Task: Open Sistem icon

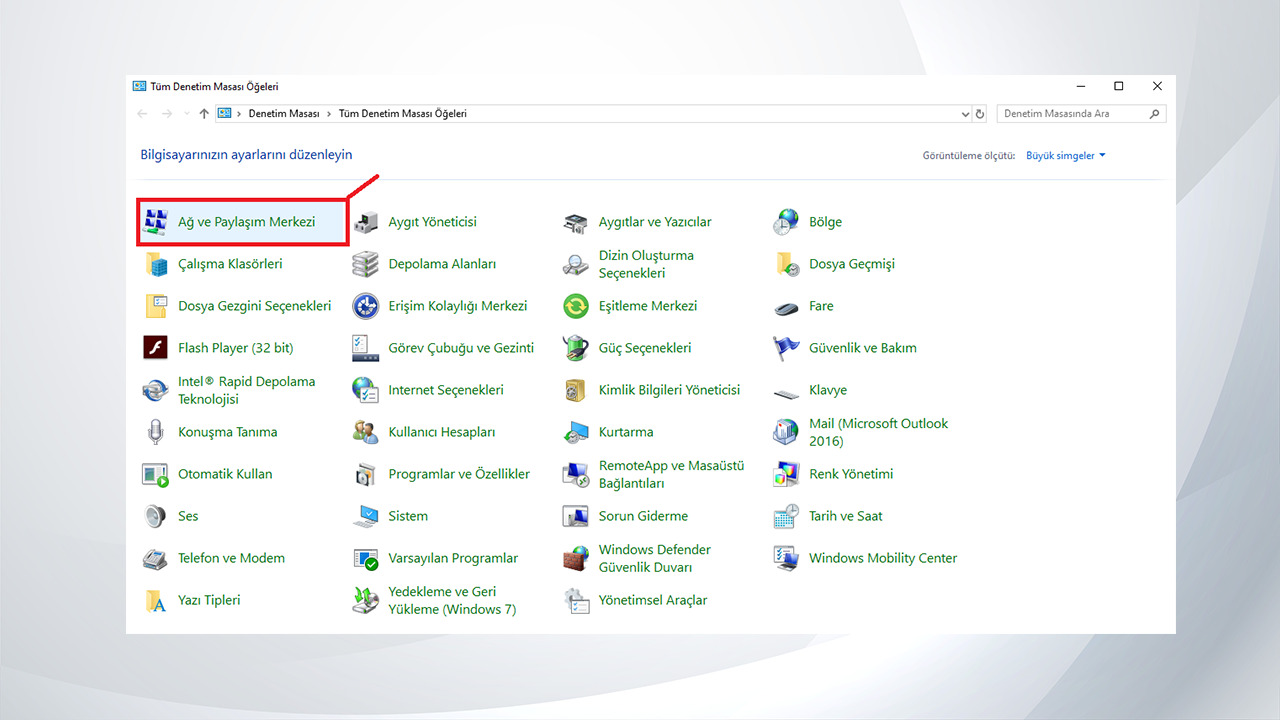Action: click(x=366, y=516)
